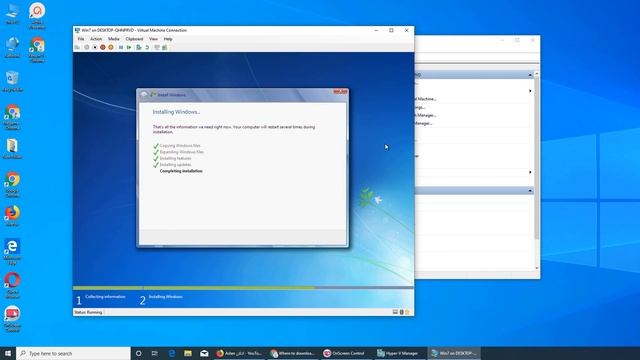Screen dimensions: 640x360
Task: Click the 'Installing updates' step text
Action: 175,164
